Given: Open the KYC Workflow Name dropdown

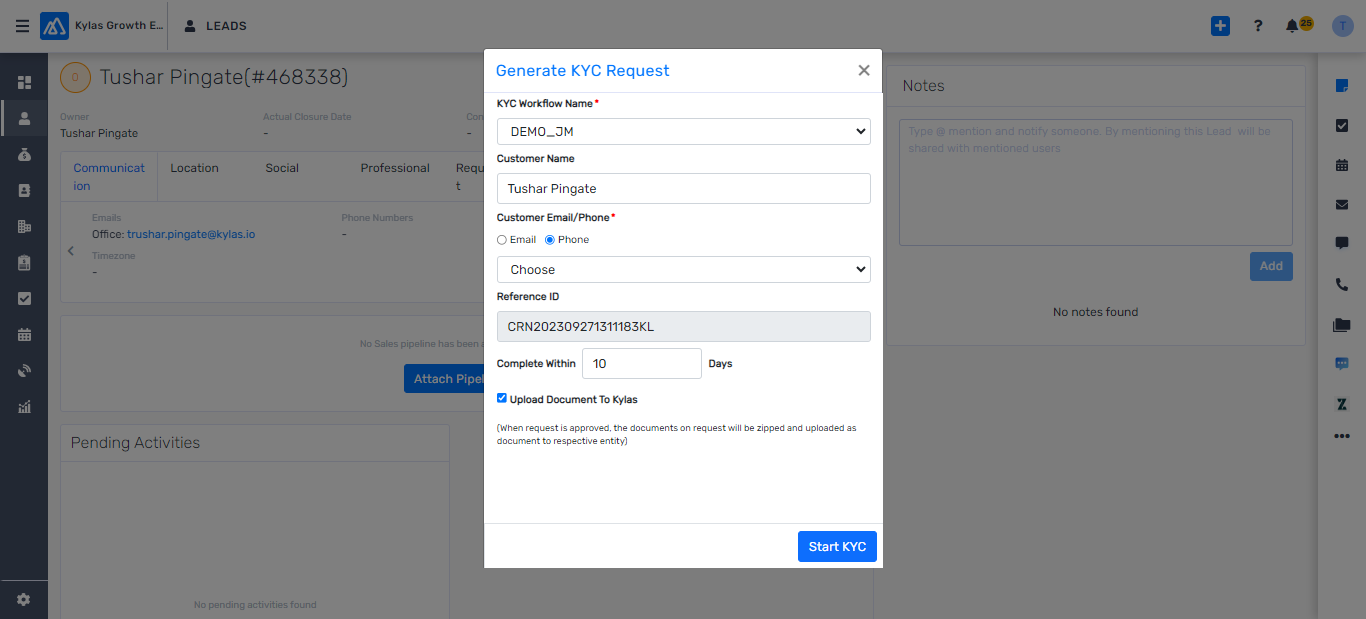Looking at the screenshot, I should tap(683, 131).
